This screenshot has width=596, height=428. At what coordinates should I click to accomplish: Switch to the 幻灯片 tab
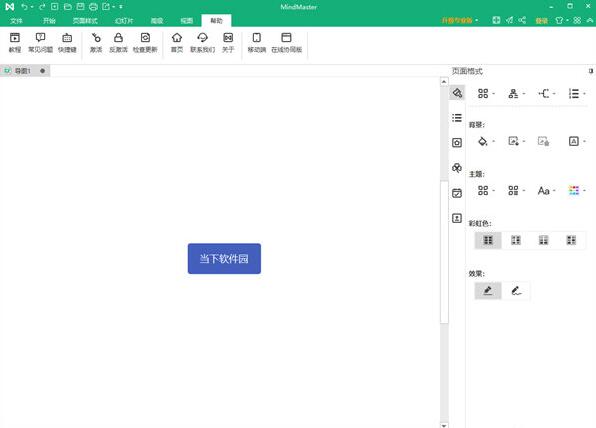pyautogui.click(x=124, y=21)
